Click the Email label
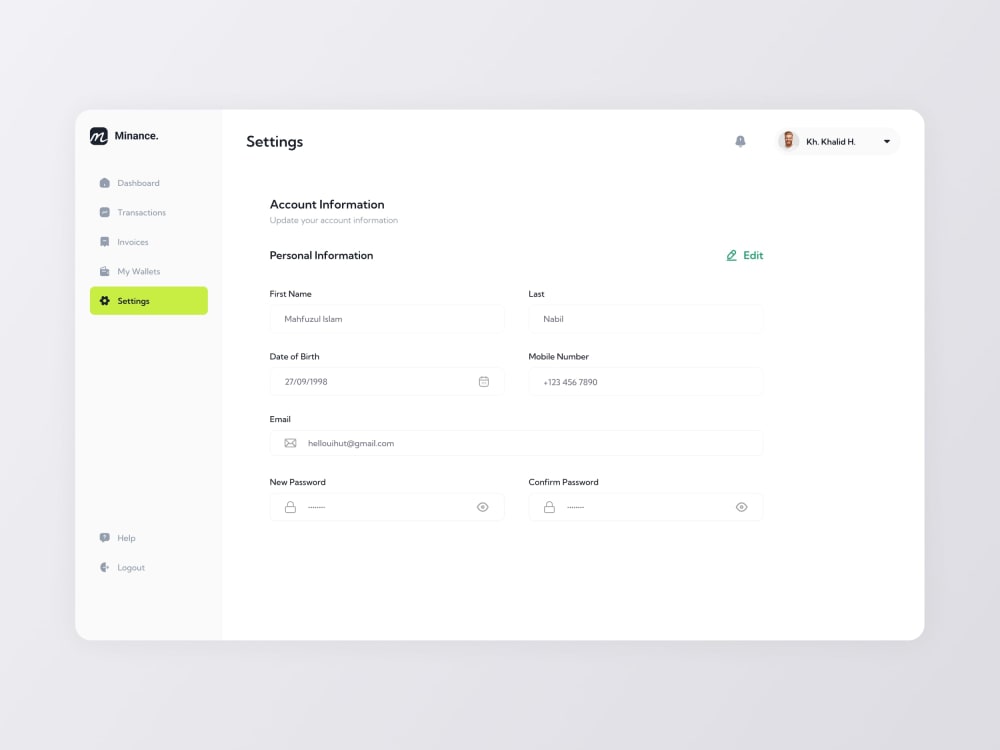 tap(280, 419)
